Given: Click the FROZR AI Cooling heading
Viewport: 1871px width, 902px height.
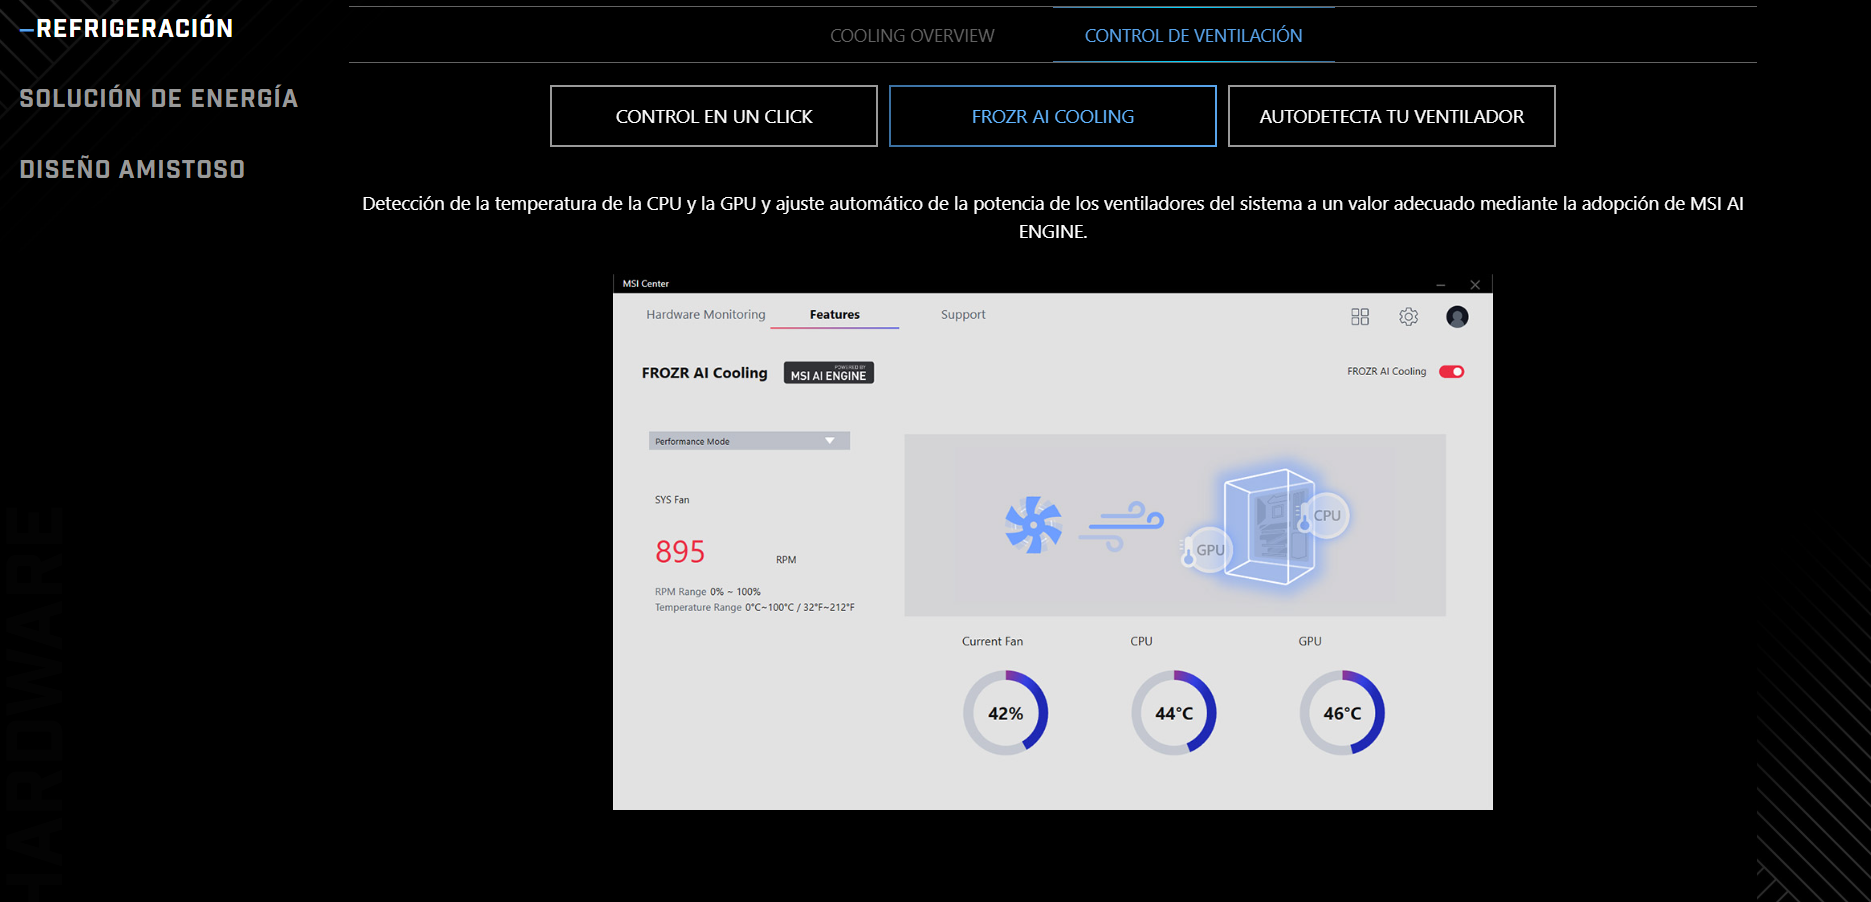Looking at the screenshot, I should pyautogui.click(x=705, y=373).
